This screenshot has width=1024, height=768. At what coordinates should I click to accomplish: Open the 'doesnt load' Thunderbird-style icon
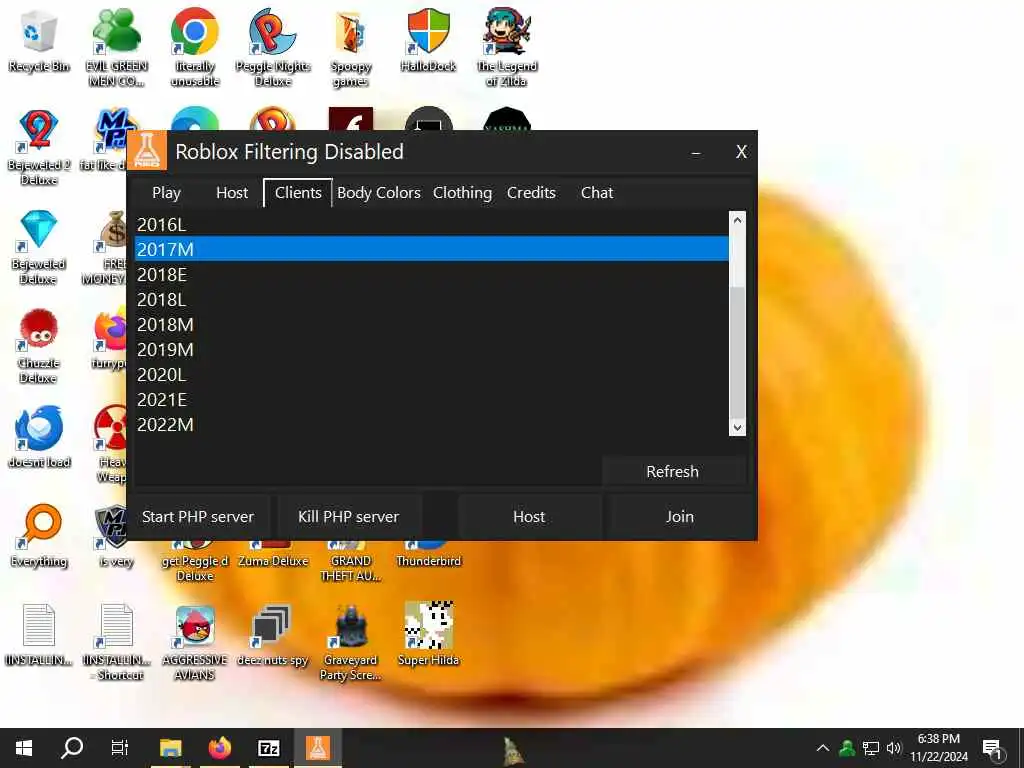coord(39,436)
